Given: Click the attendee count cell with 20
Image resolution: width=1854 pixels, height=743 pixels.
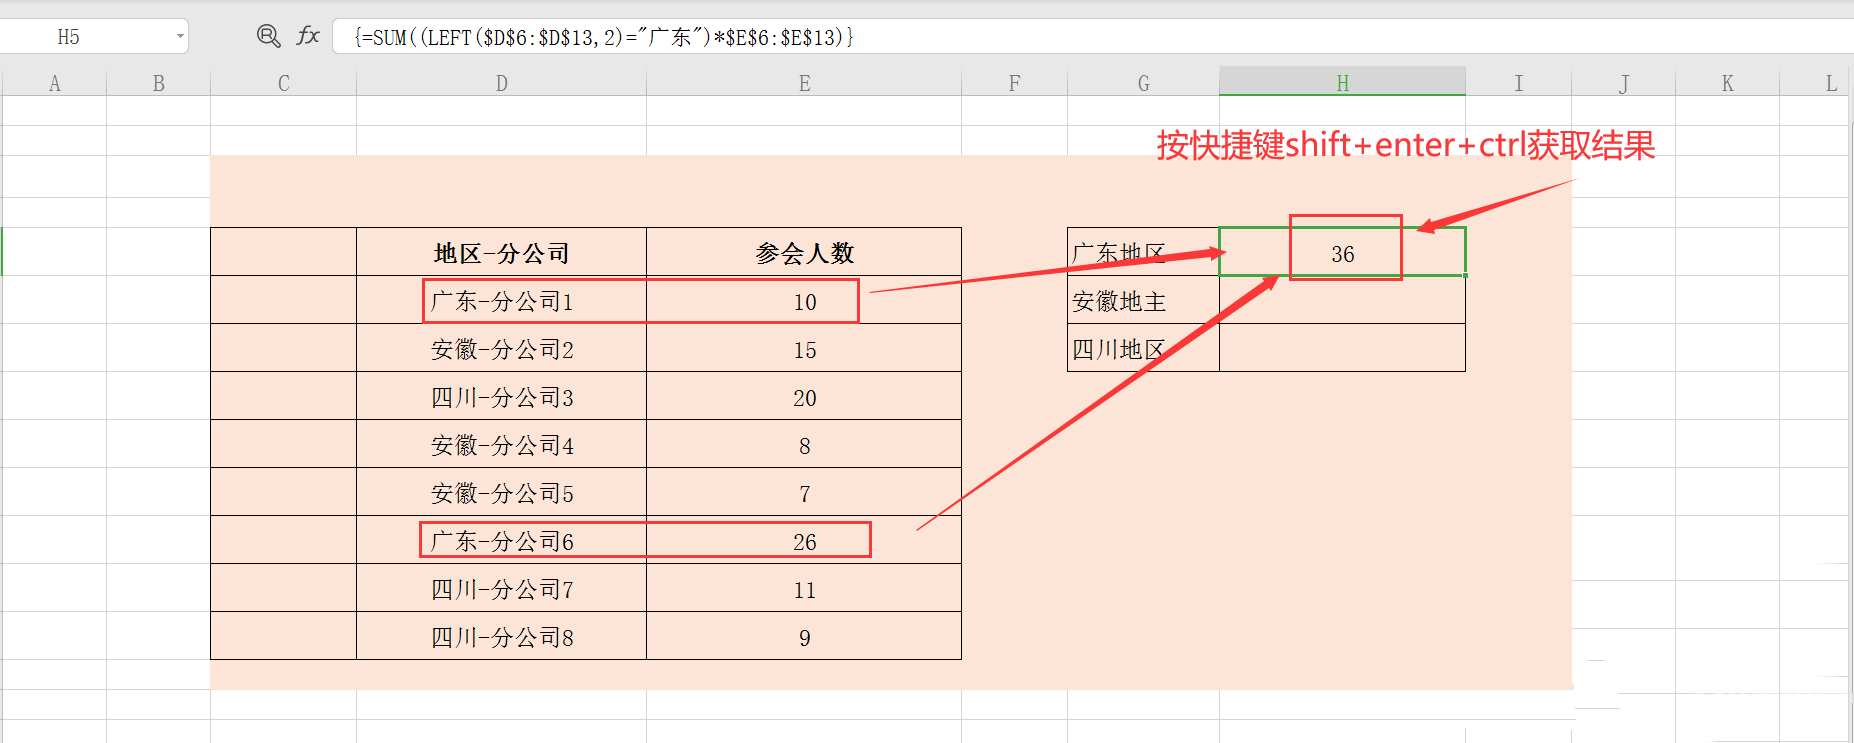Looking at the screenshot, I should point(804,396).
